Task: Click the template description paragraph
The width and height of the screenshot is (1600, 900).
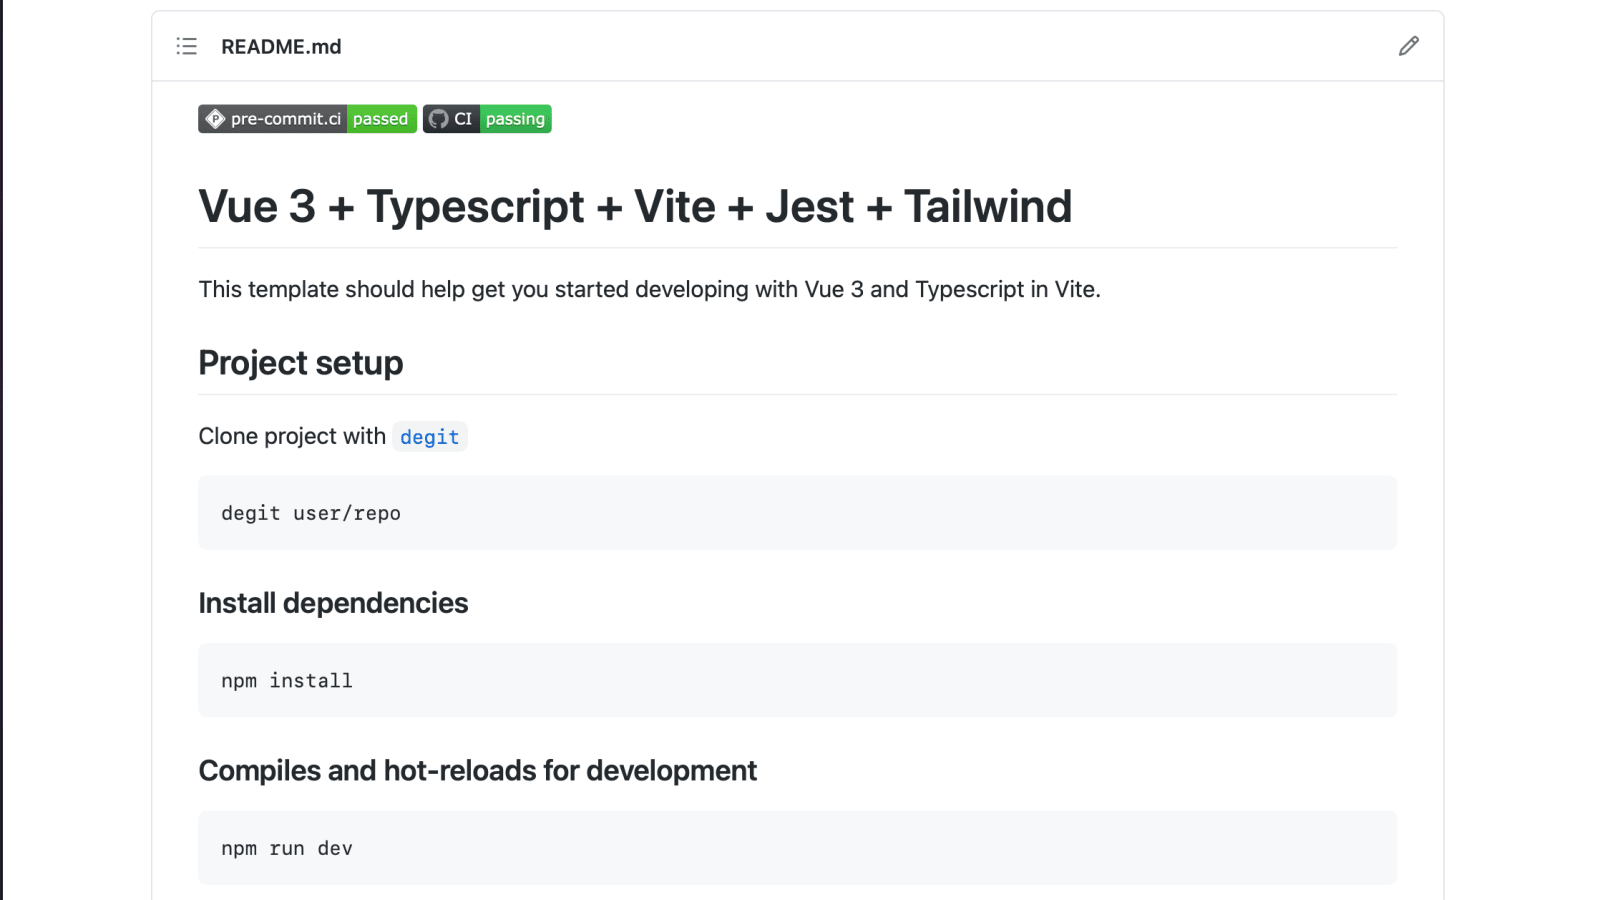Action: tap(649, 290)
